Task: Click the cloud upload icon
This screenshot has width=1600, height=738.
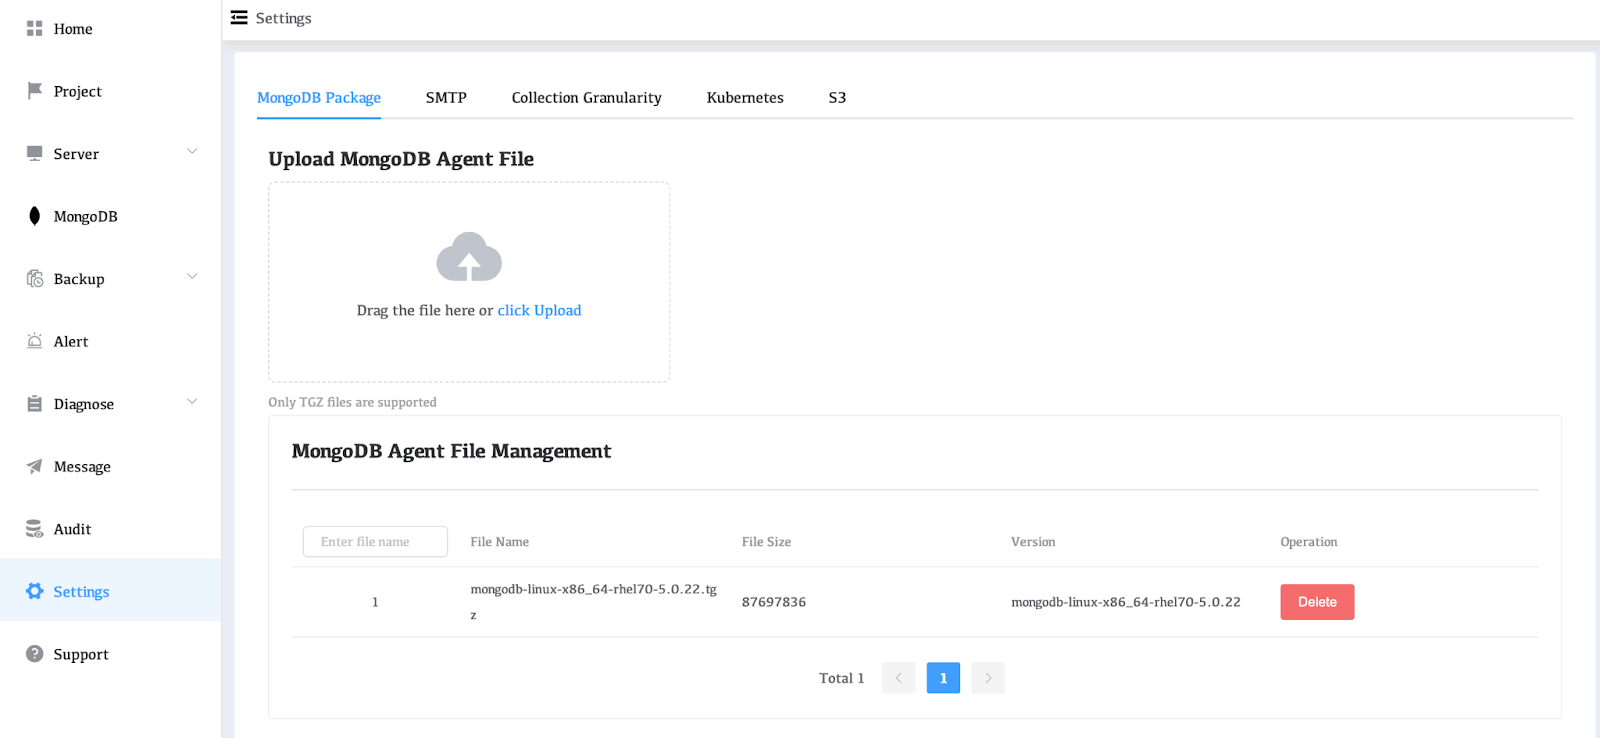Action: point(469,257)
